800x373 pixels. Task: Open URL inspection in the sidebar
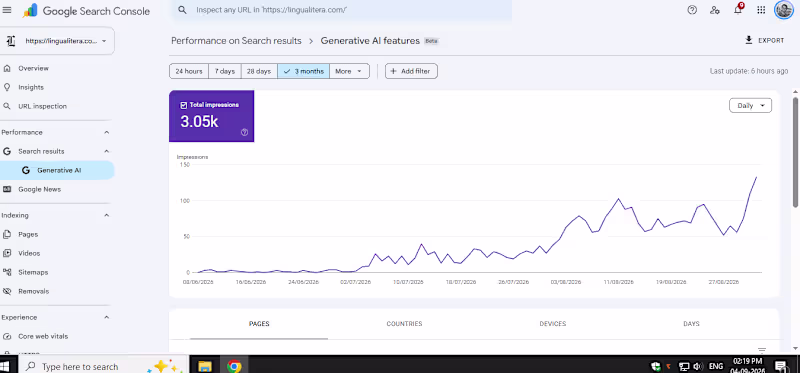click(x=42, y=106)
